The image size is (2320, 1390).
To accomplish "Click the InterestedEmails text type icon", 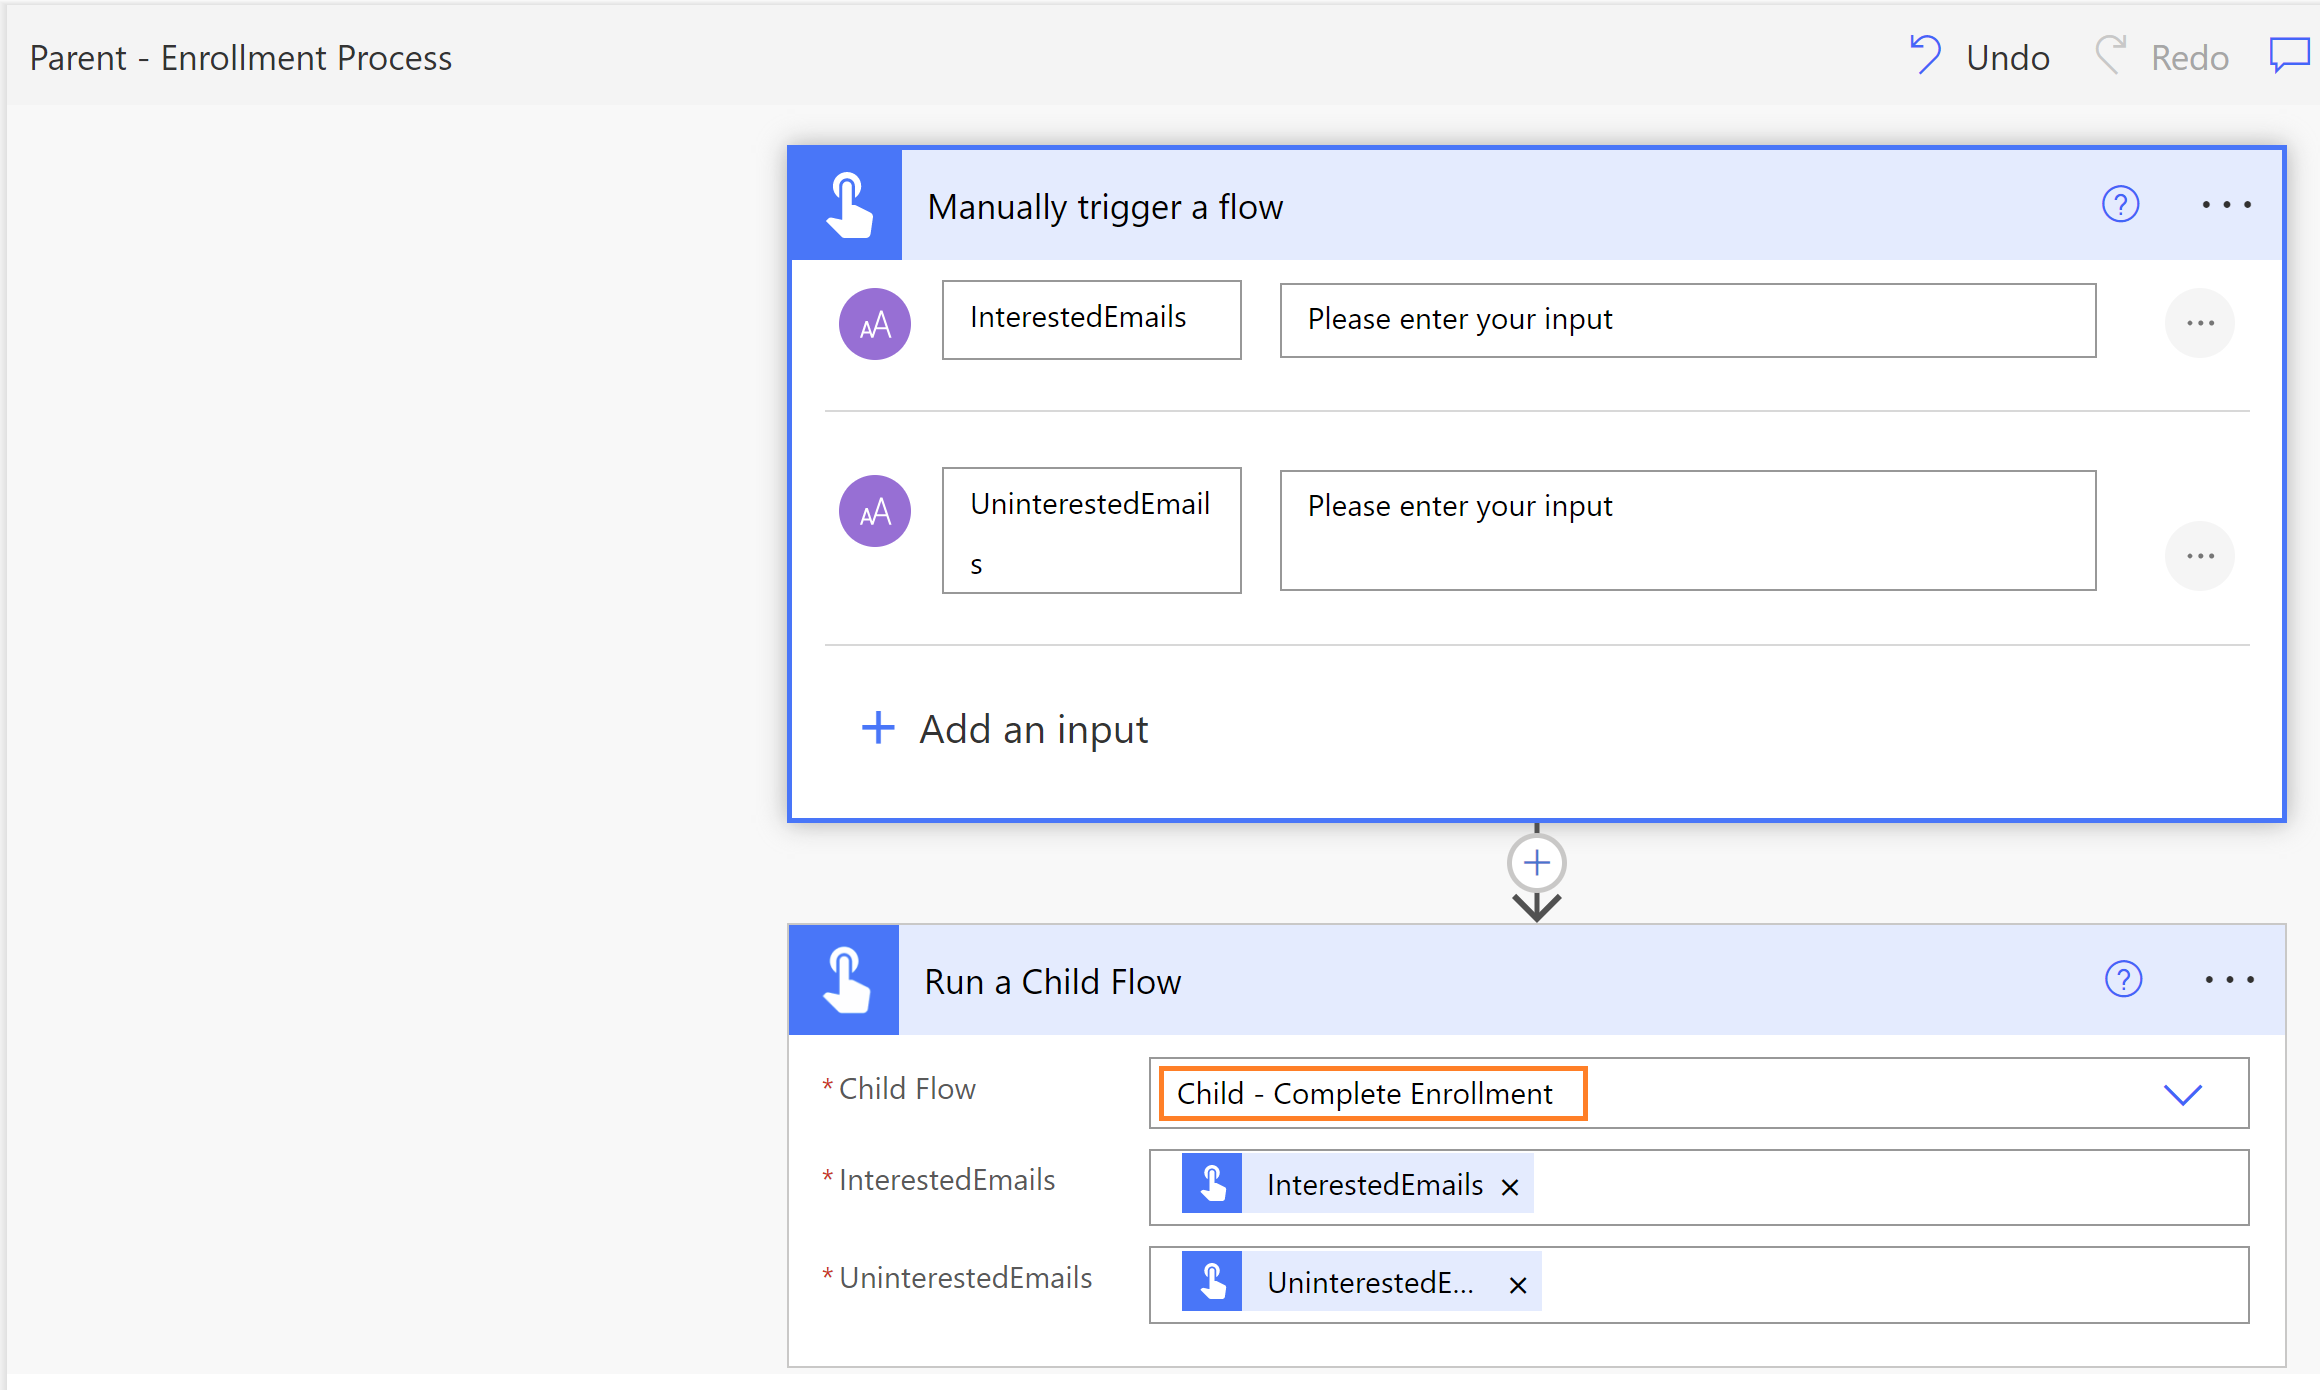I will 875,324.
